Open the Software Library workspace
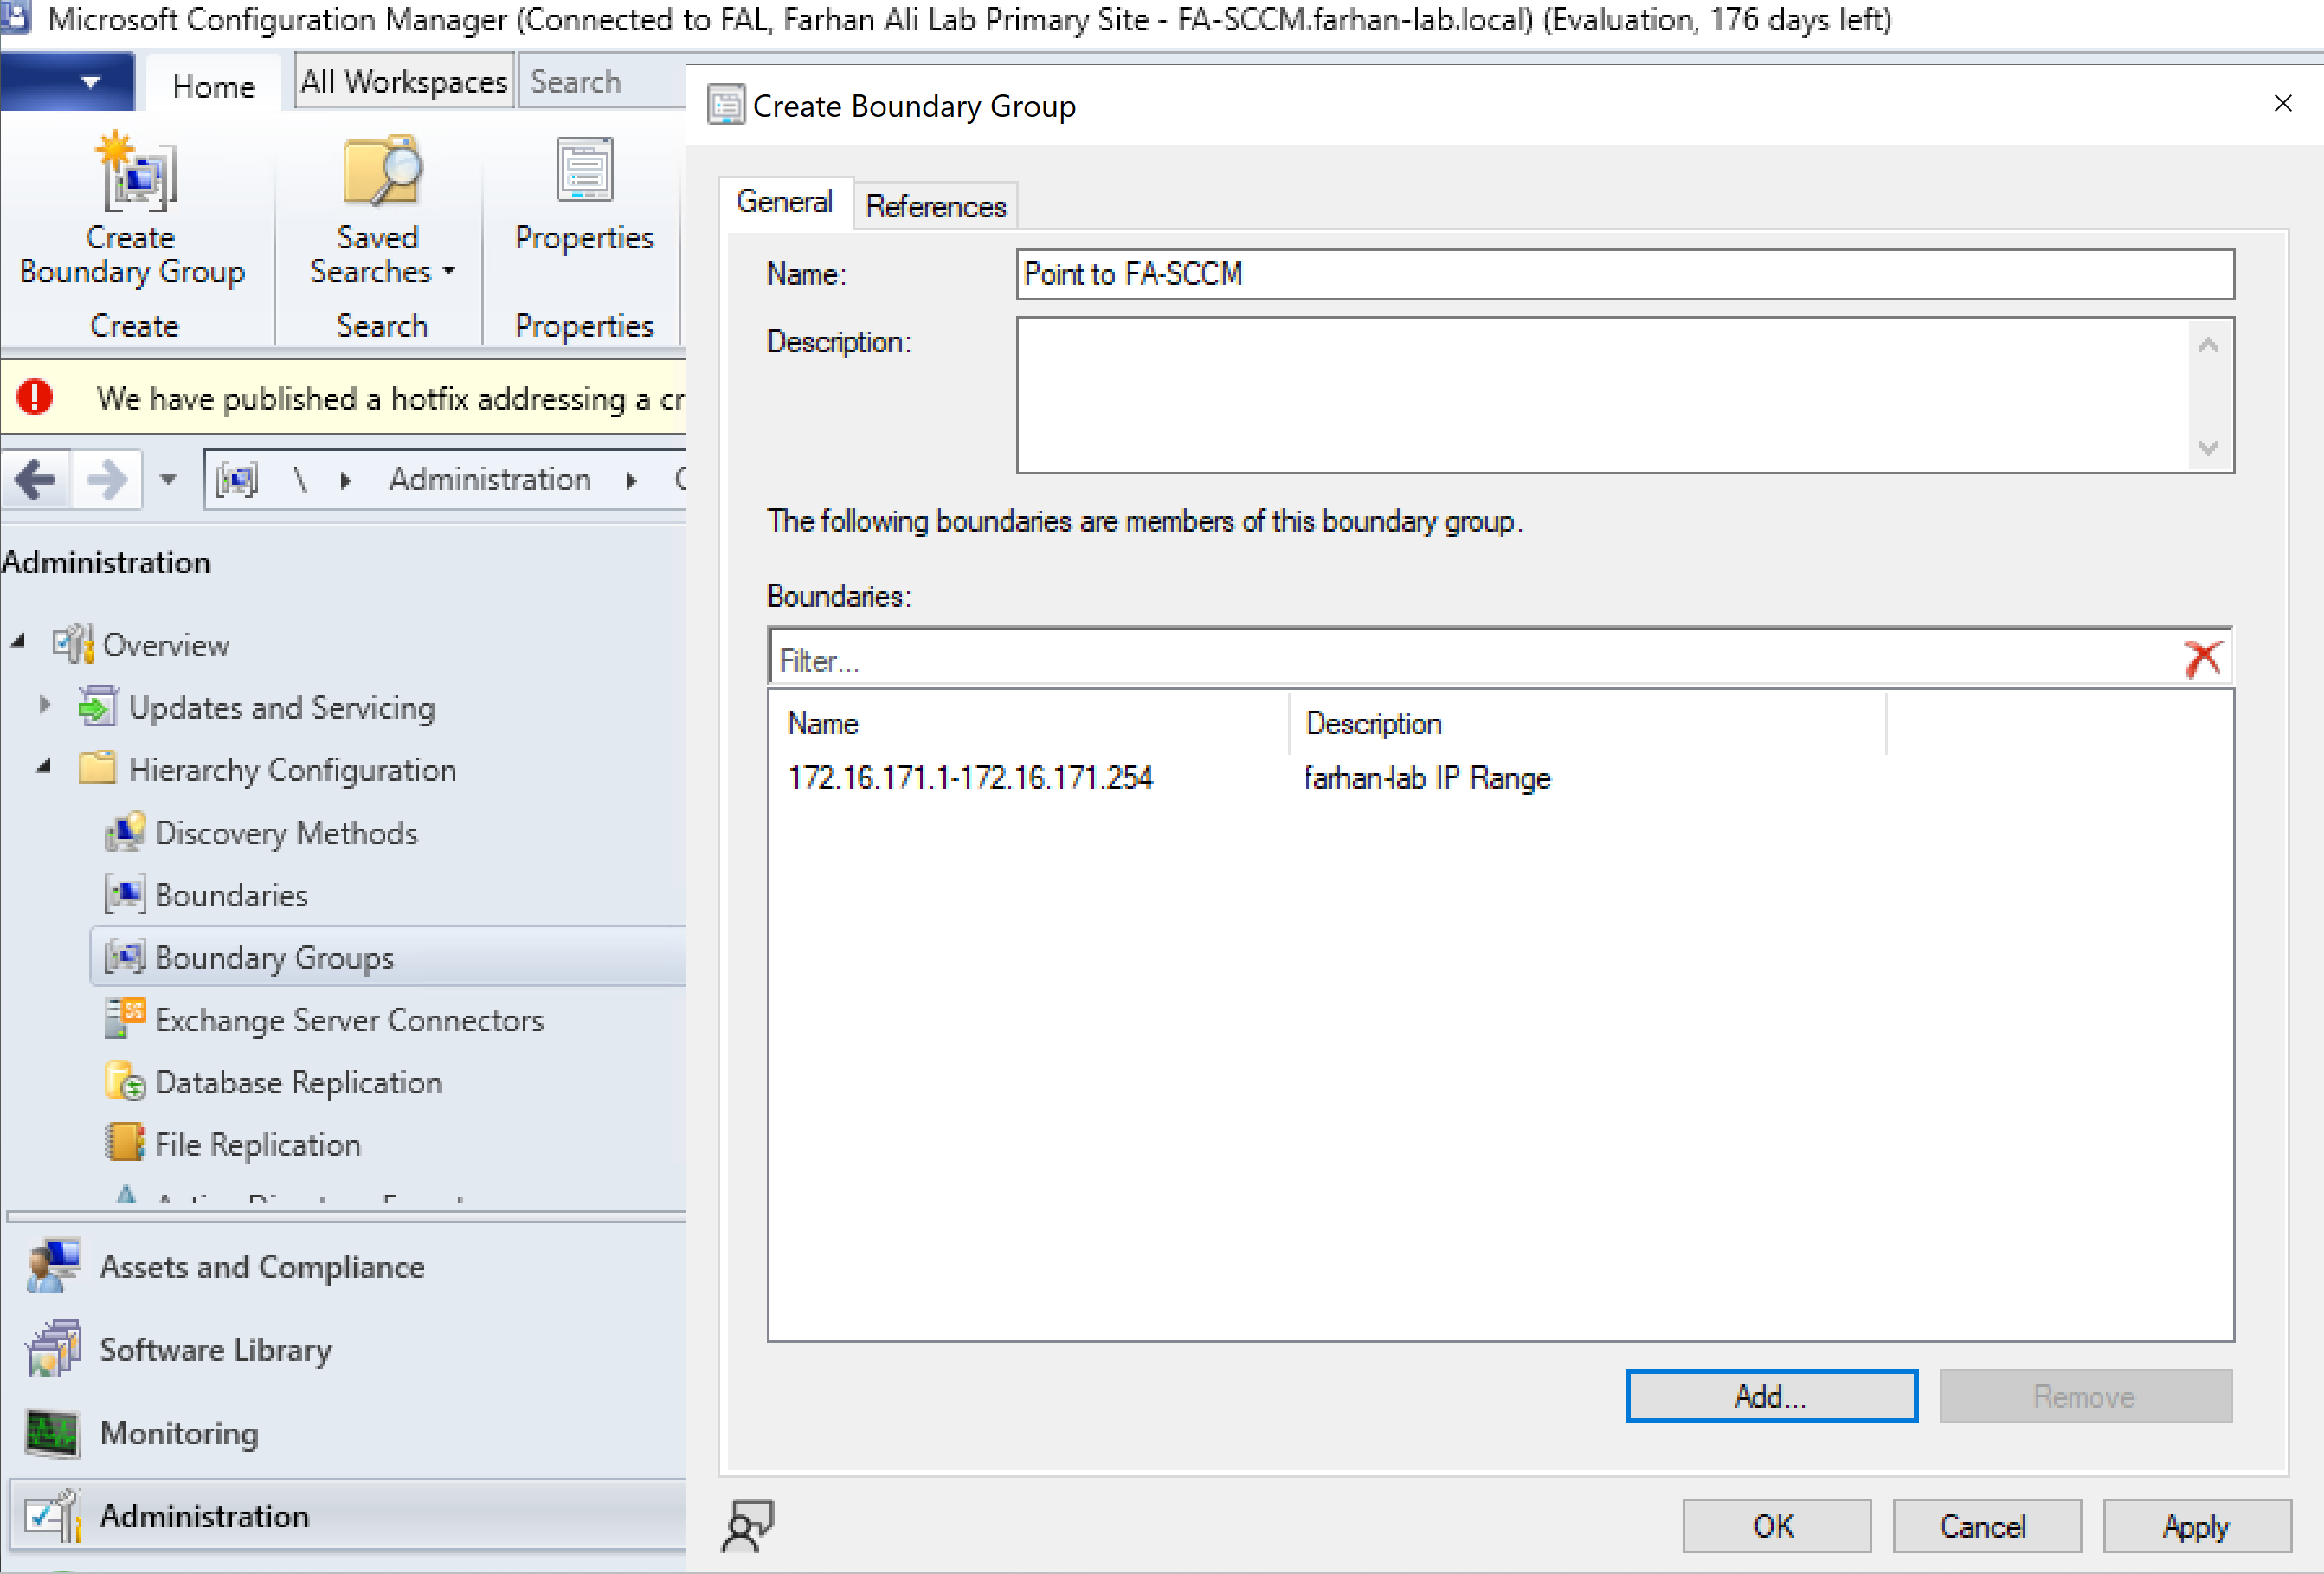The height and width of the screenshot is (1574, 2324). [x=214, y=1350]
